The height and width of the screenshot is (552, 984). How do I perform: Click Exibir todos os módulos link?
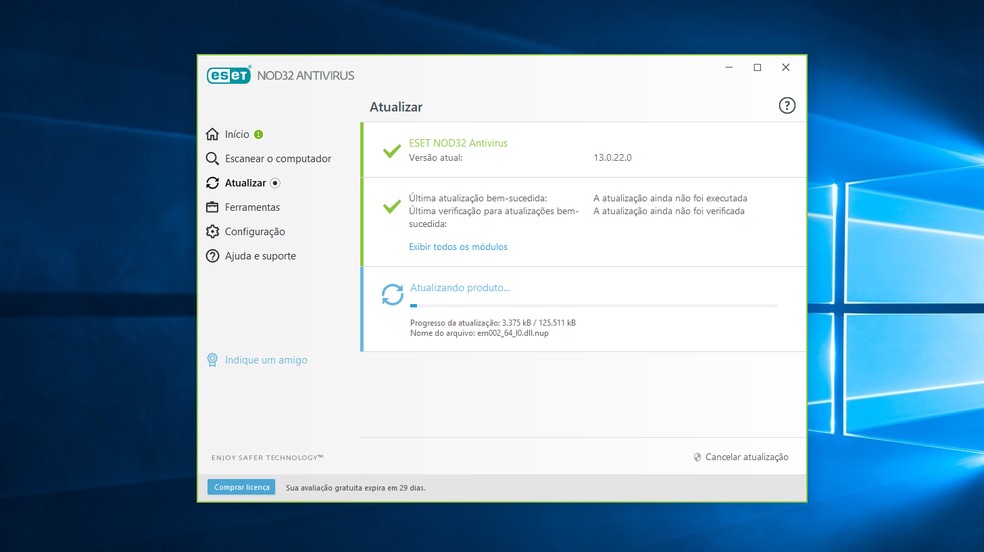pos(458,247)
